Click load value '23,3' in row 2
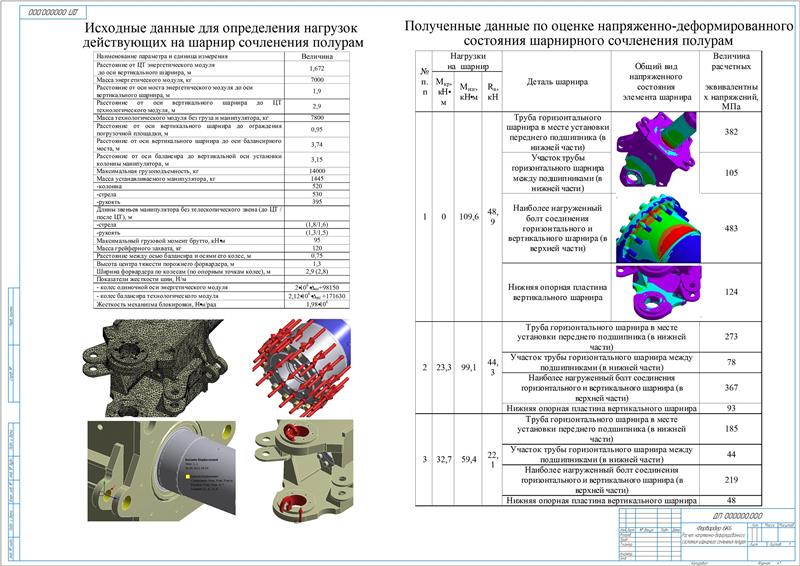The width and height of the screenshot is (800, 566). [x=444, y=367]
